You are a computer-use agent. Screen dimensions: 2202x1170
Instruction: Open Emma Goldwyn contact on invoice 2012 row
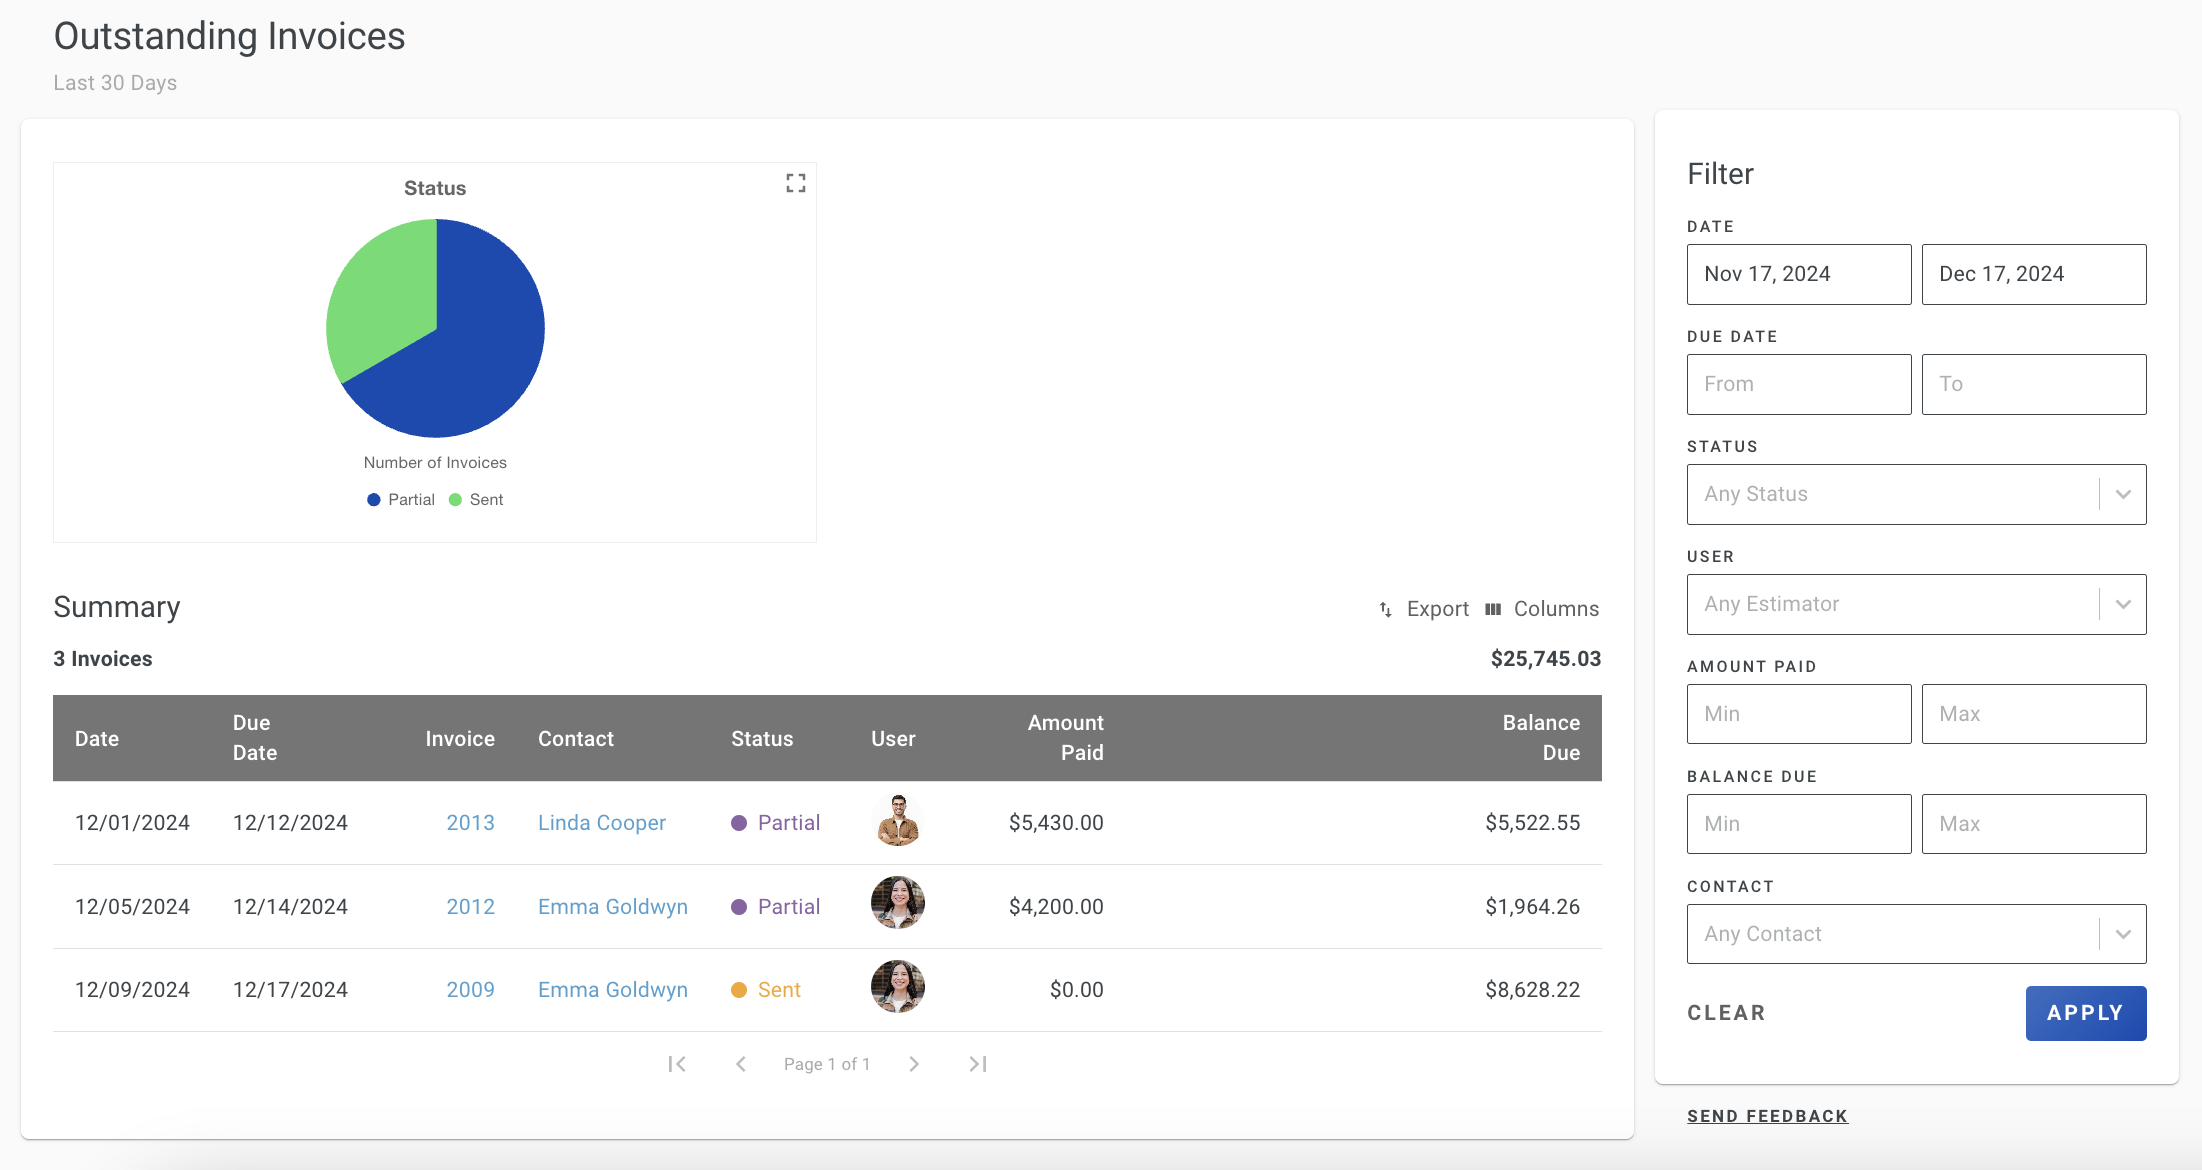pos(613,906)
